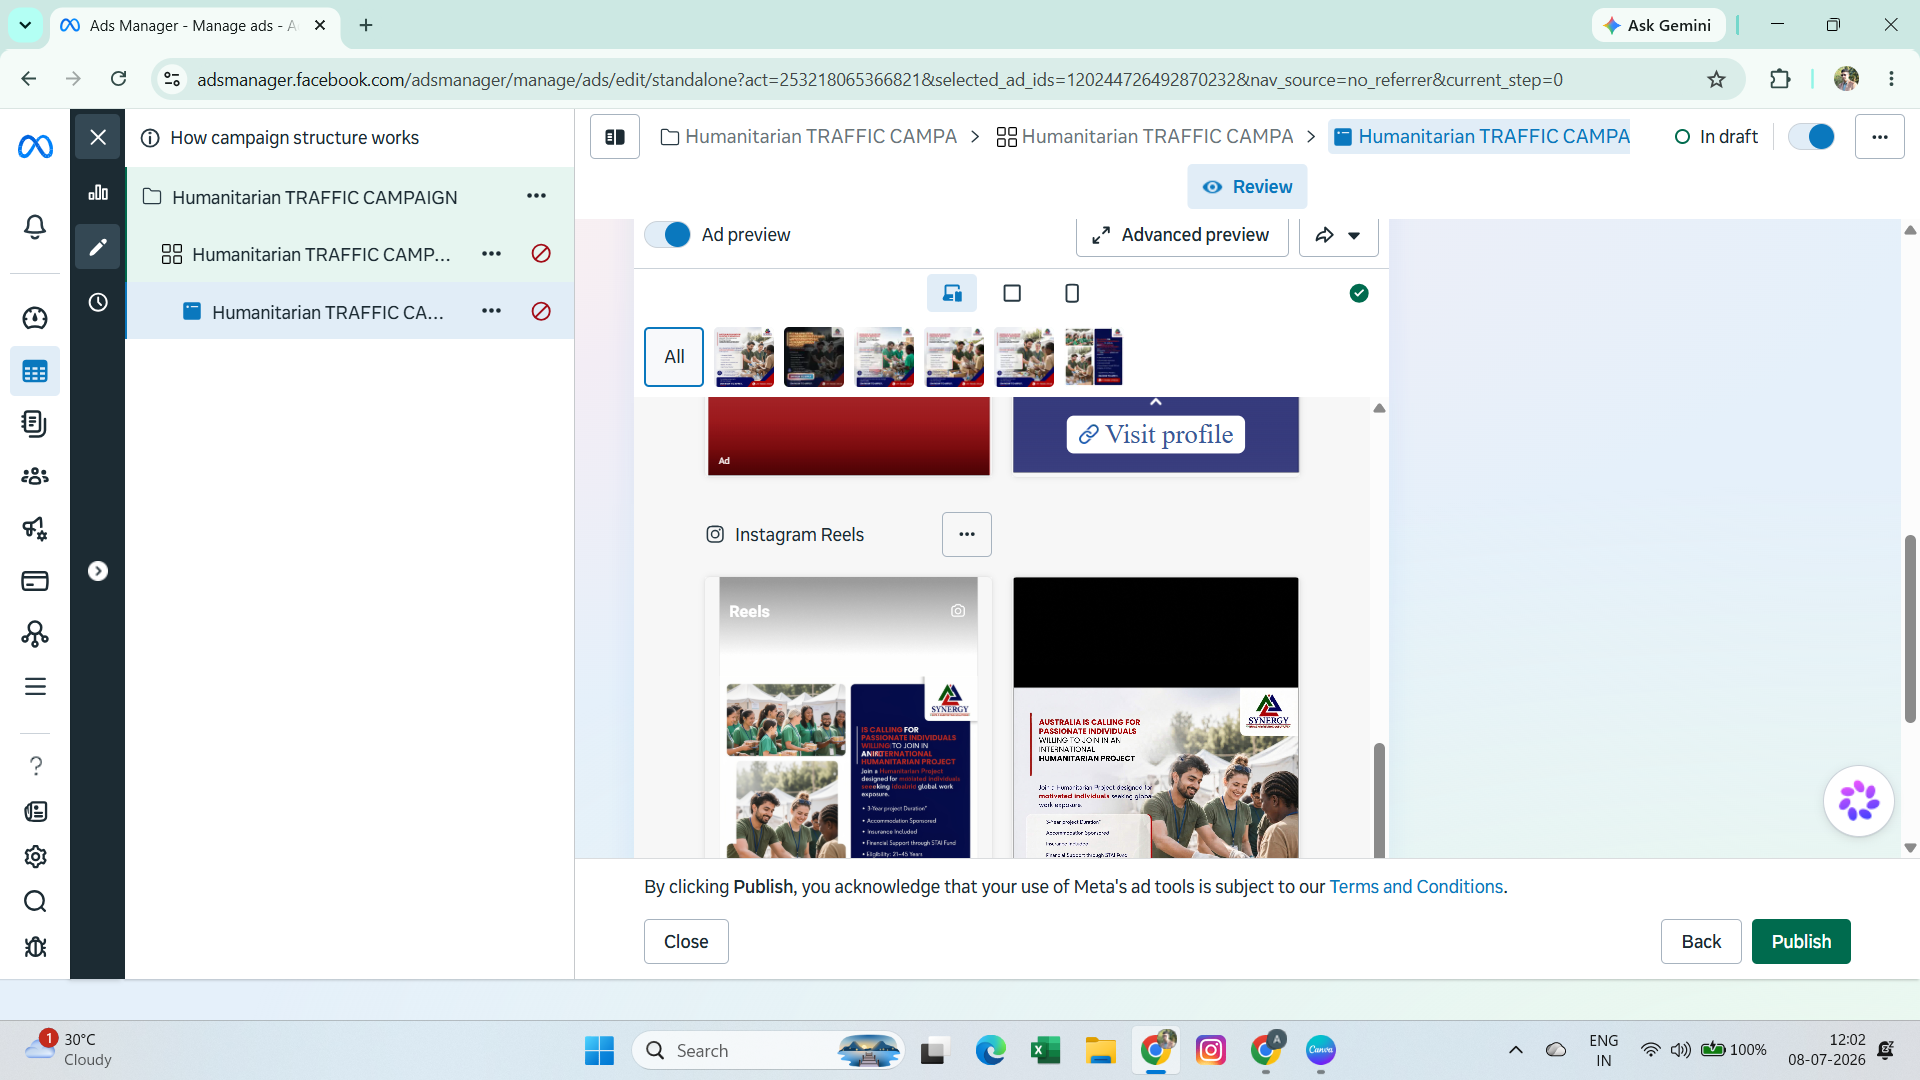Close the editing panel with X
Screen dimensions: 1920x1080
[98, 137]
